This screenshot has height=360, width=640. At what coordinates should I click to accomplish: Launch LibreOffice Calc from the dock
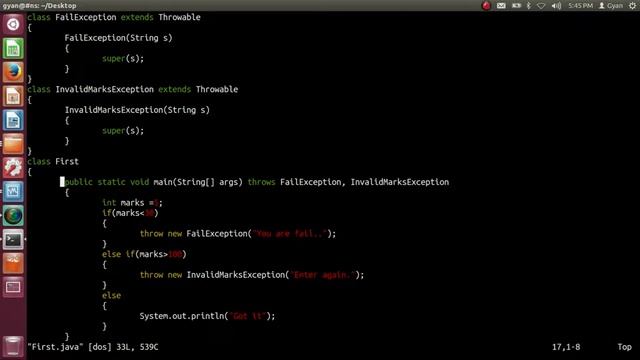[x=13, y=49]
